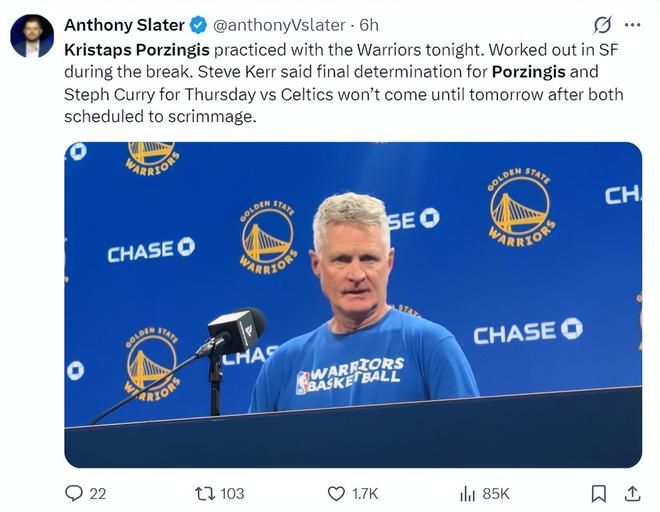Click the reply speech bubble icon
Image resolution: width=660 pixels, height=512 pixels.
(73, 493)
